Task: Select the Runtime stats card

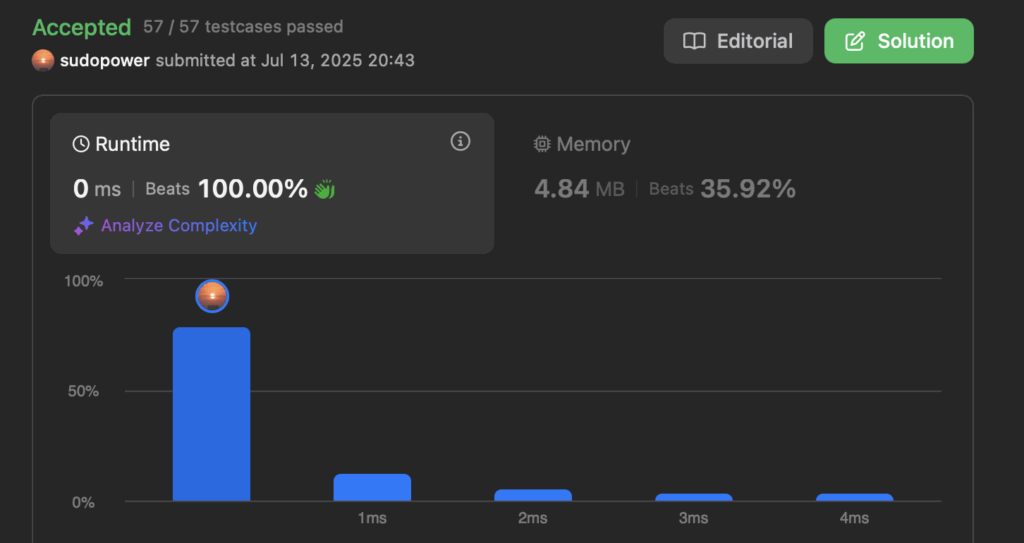Action: [x=272, y=184]
